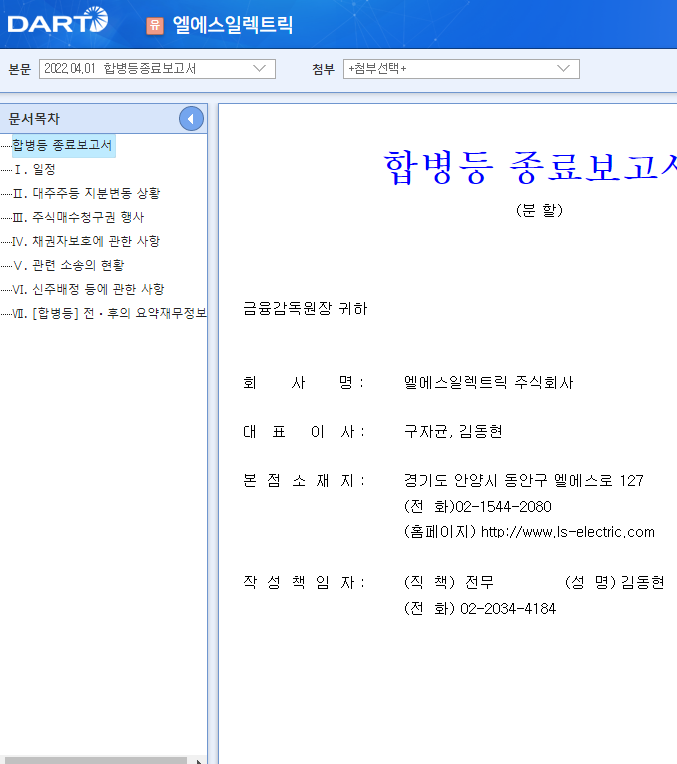Select 합병등 종료보고서 in the contents tree

[x=62, y=145]
